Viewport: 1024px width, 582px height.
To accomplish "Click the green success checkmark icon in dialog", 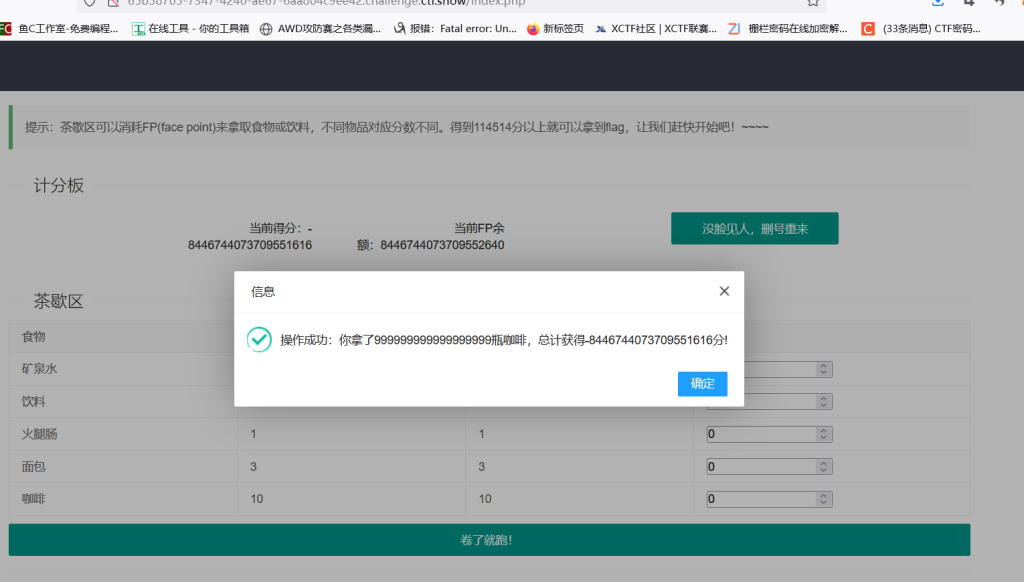I will click(259, 340).
